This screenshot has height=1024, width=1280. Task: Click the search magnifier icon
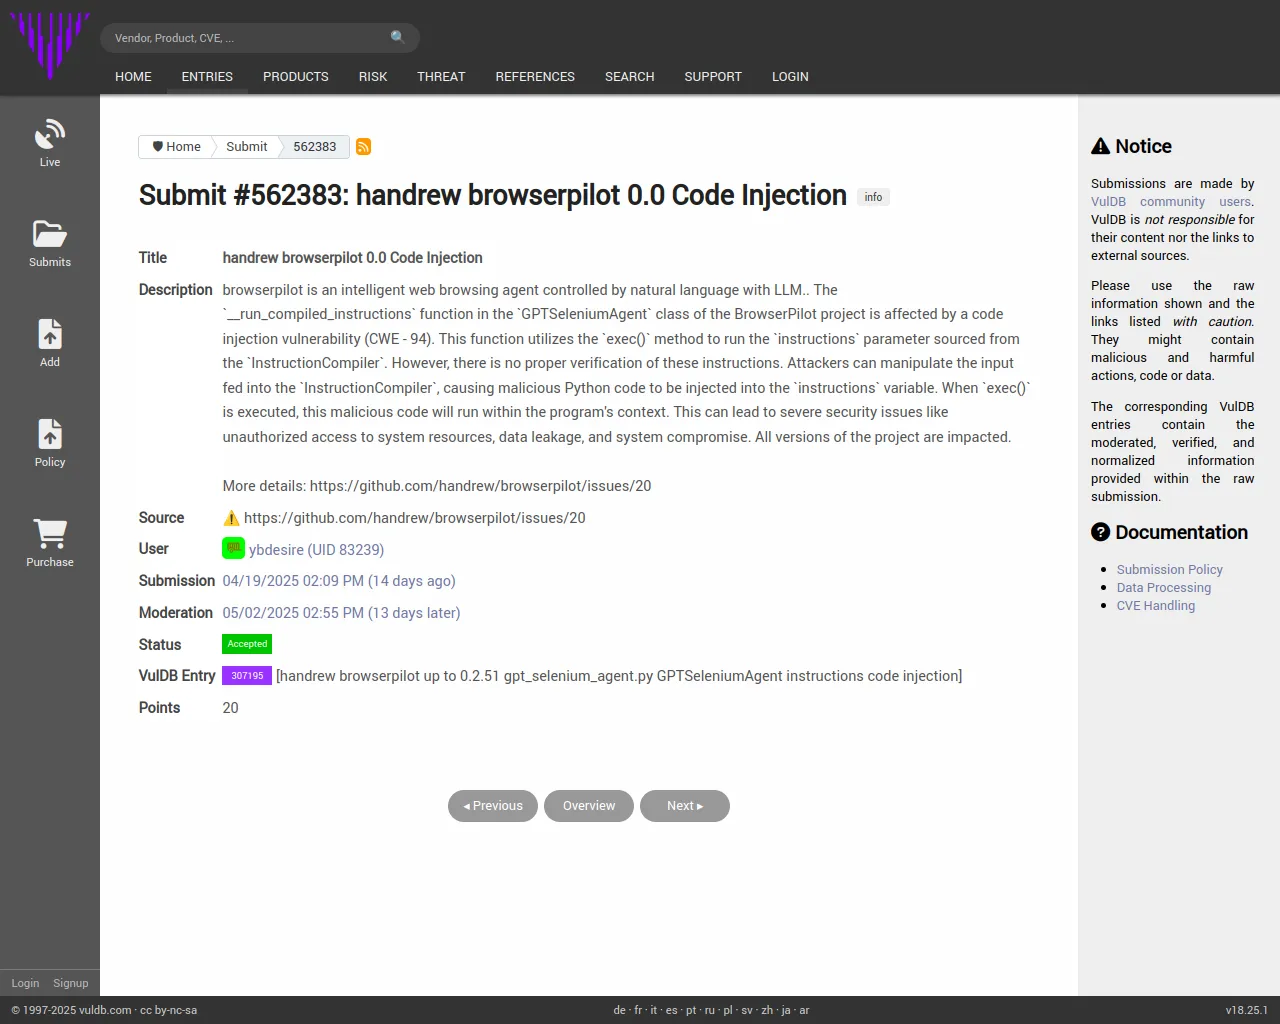(x=398, y=37)
